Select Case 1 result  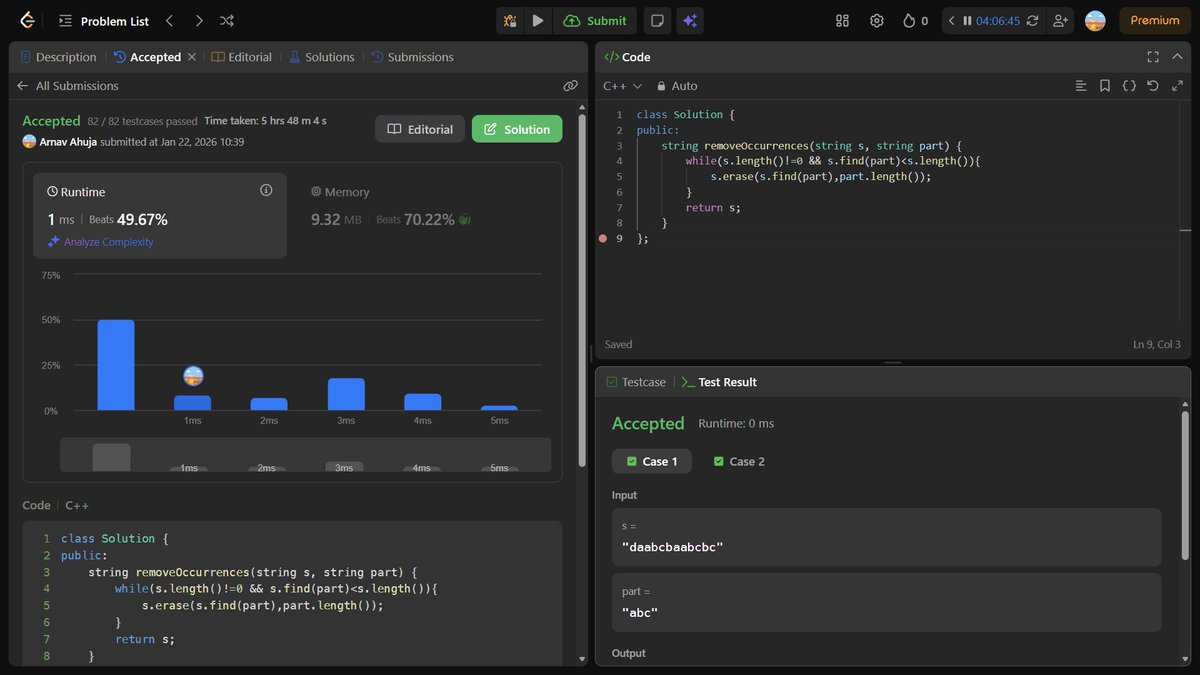pos(652,461)
